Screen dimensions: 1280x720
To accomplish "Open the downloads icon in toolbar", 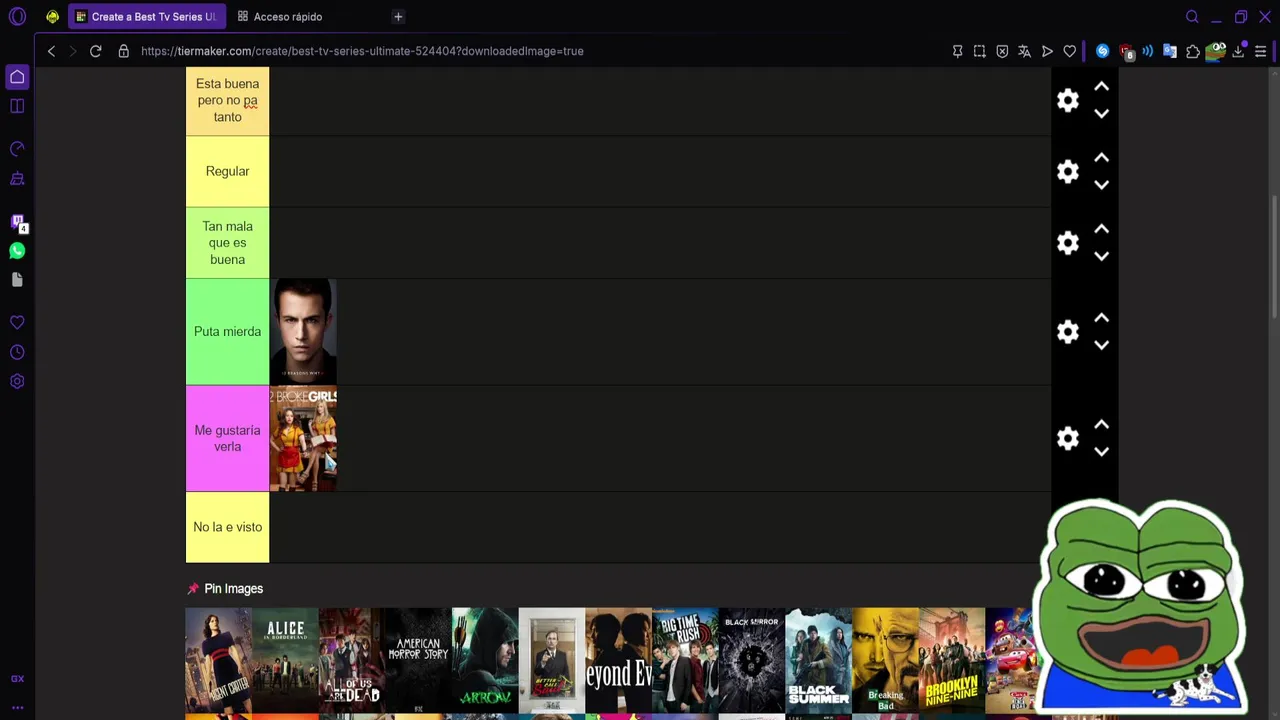I will (x=1238, y=51).
